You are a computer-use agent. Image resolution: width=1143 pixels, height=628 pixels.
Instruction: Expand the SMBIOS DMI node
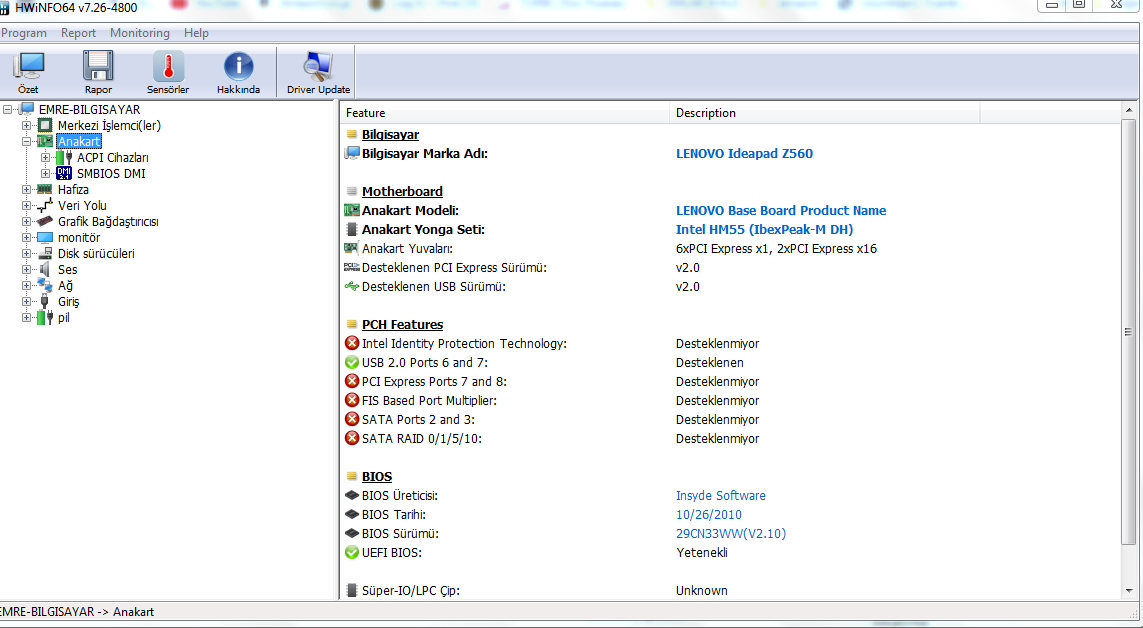45,173
